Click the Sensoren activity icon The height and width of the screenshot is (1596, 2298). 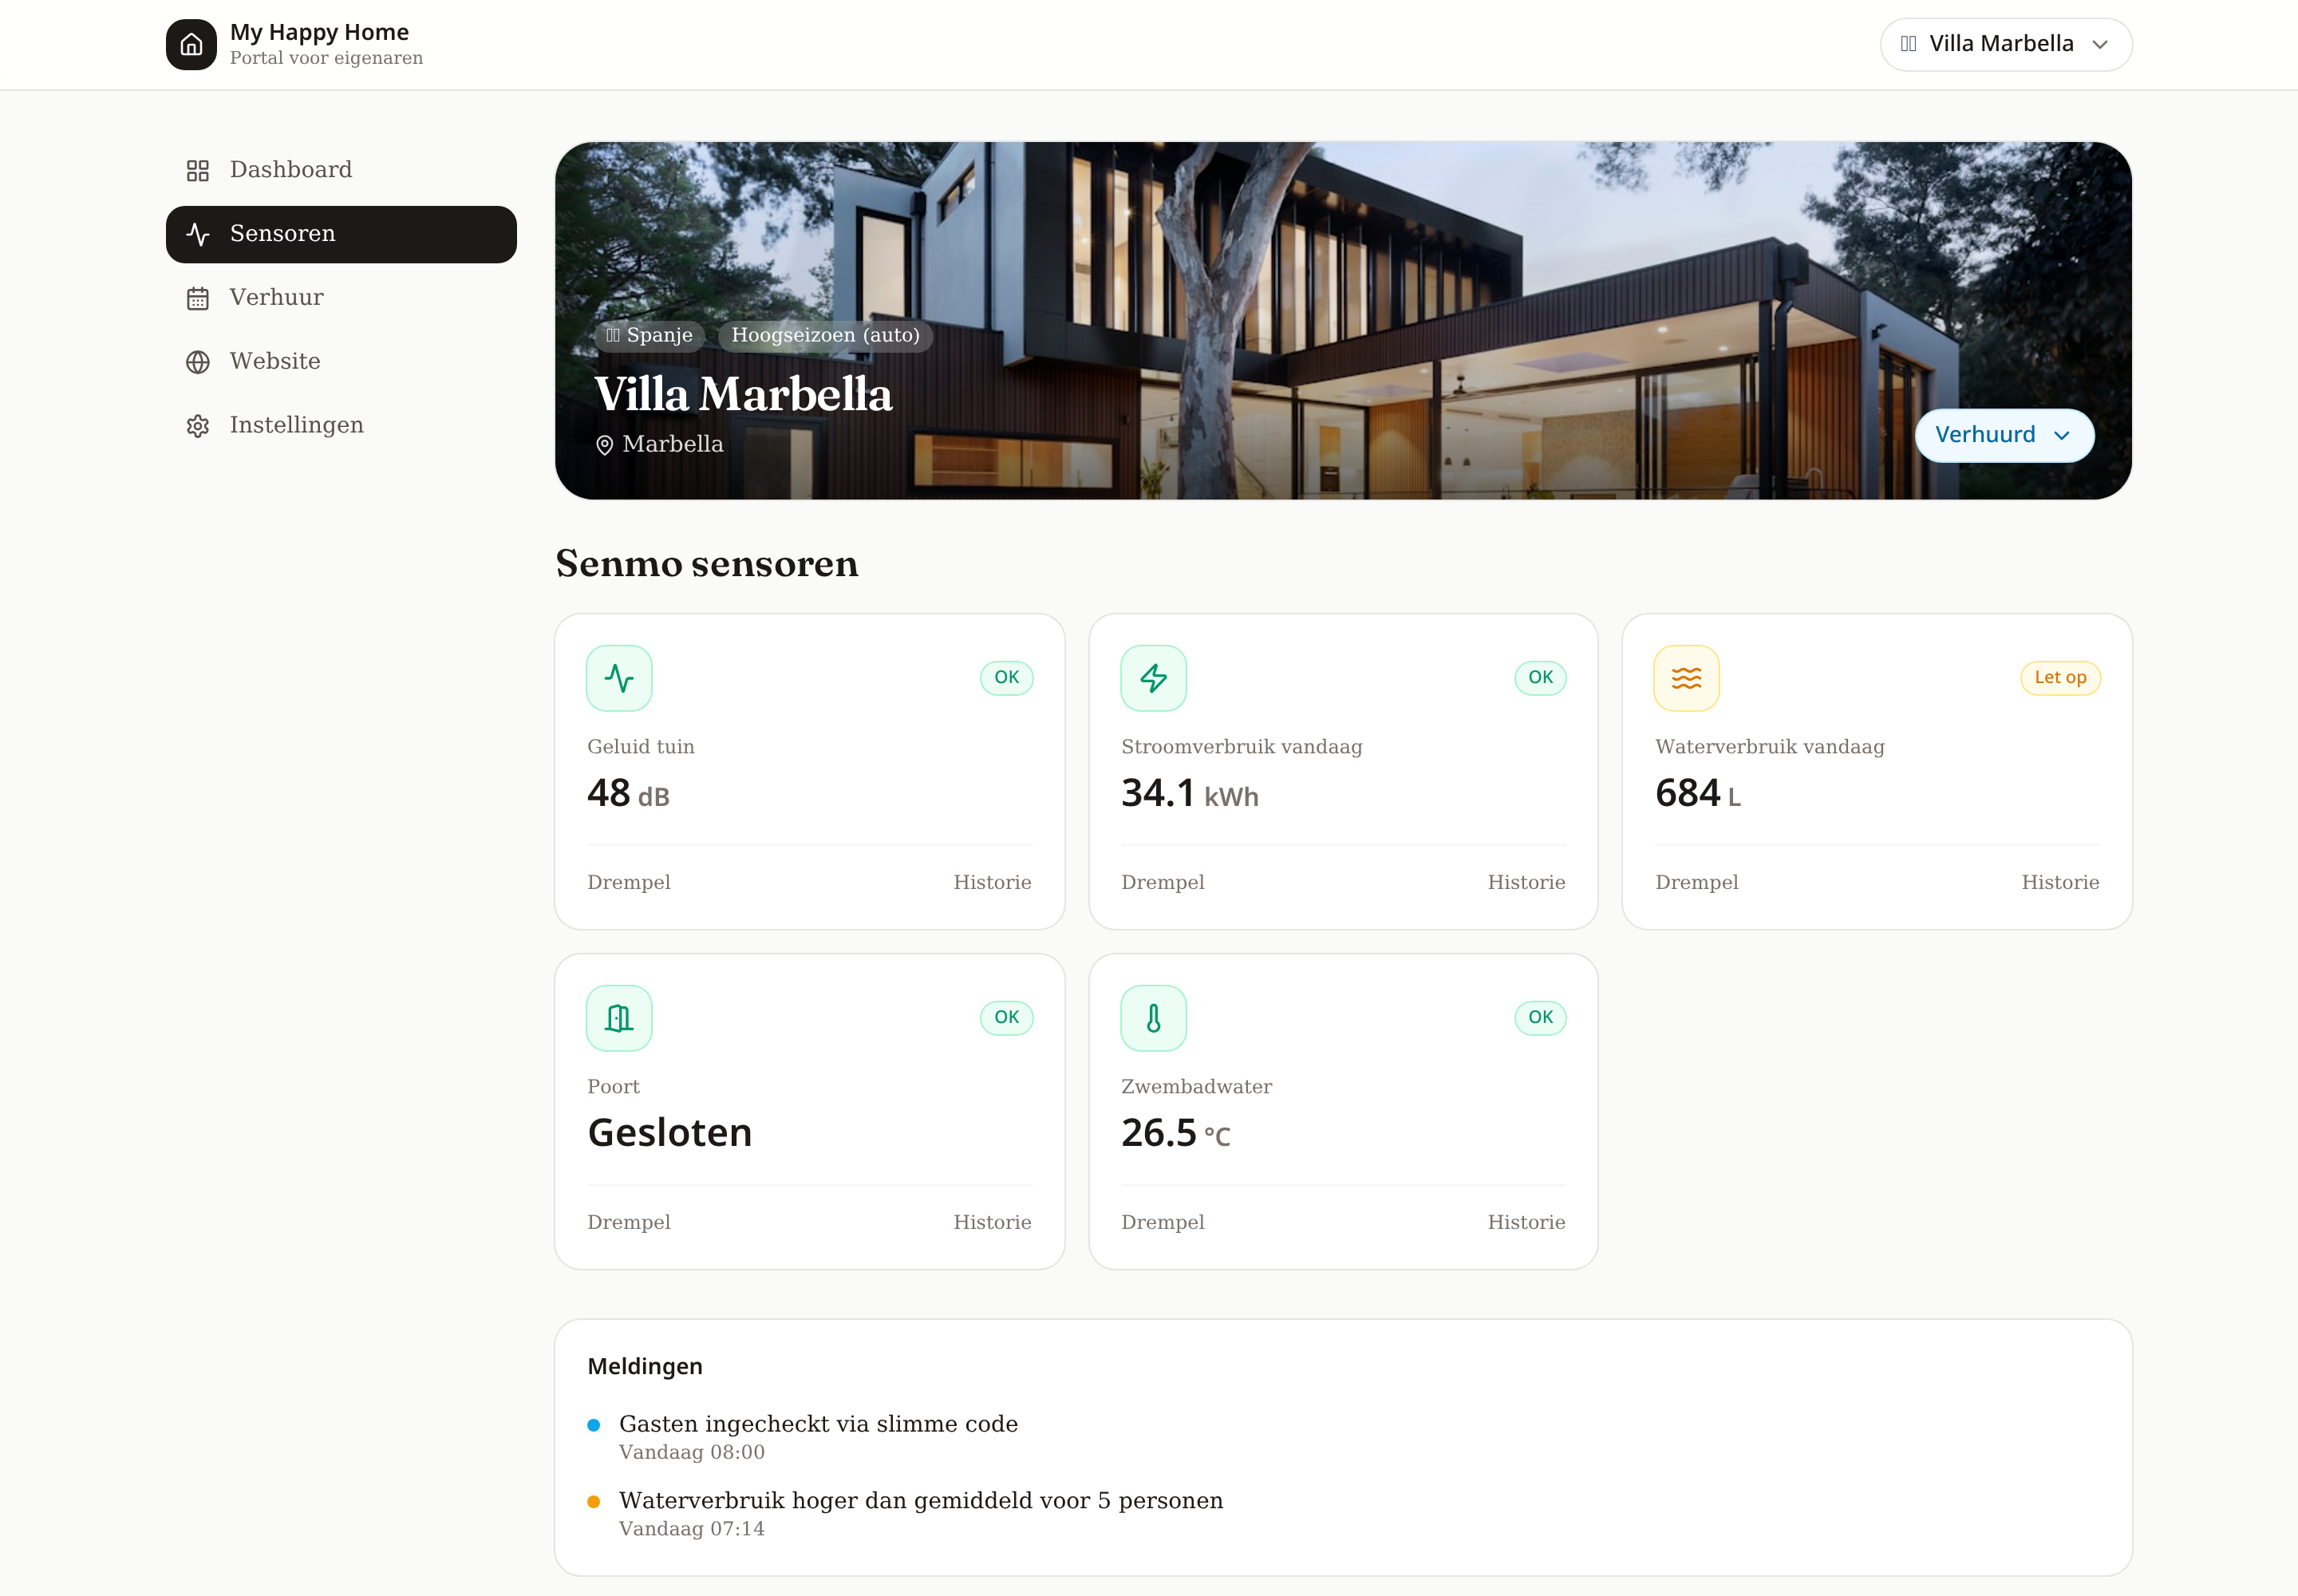198,234
